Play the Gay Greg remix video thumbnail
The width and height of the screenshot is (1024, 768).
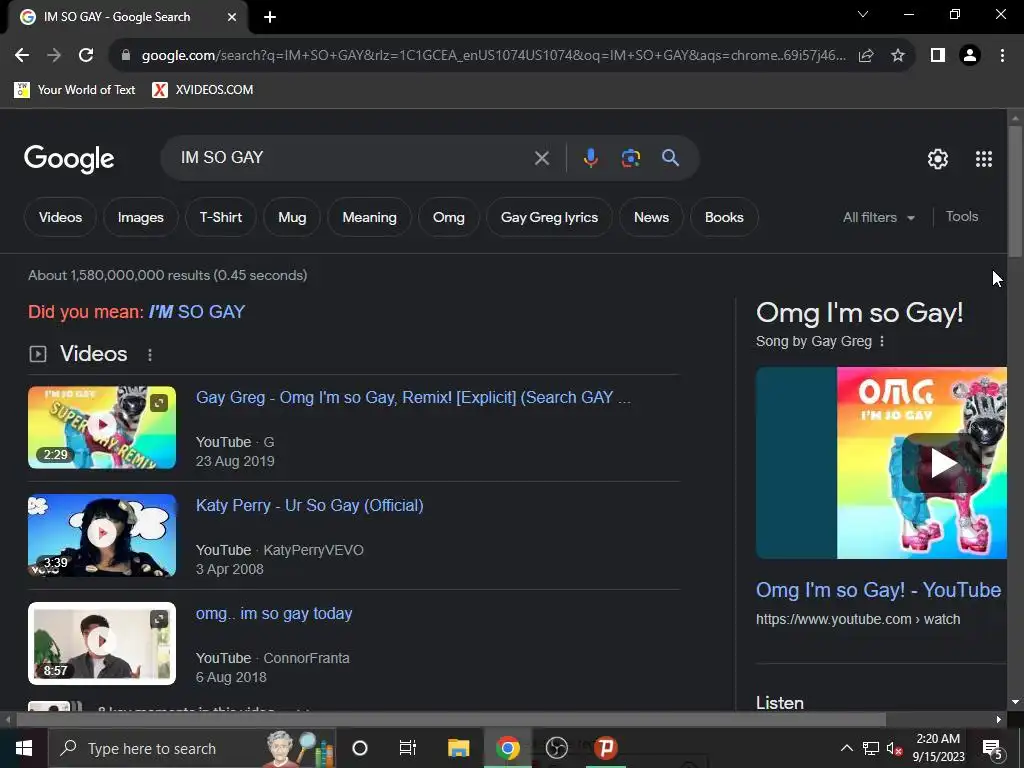[102, 427]
